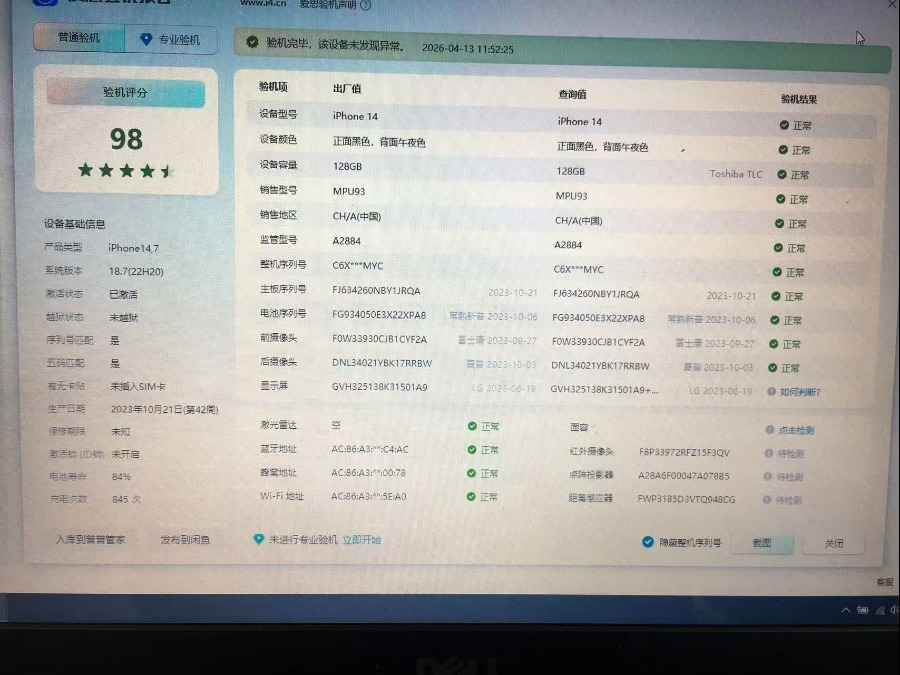Click the 待检测 icon for 红外摄像头

(x=768, y=454)
